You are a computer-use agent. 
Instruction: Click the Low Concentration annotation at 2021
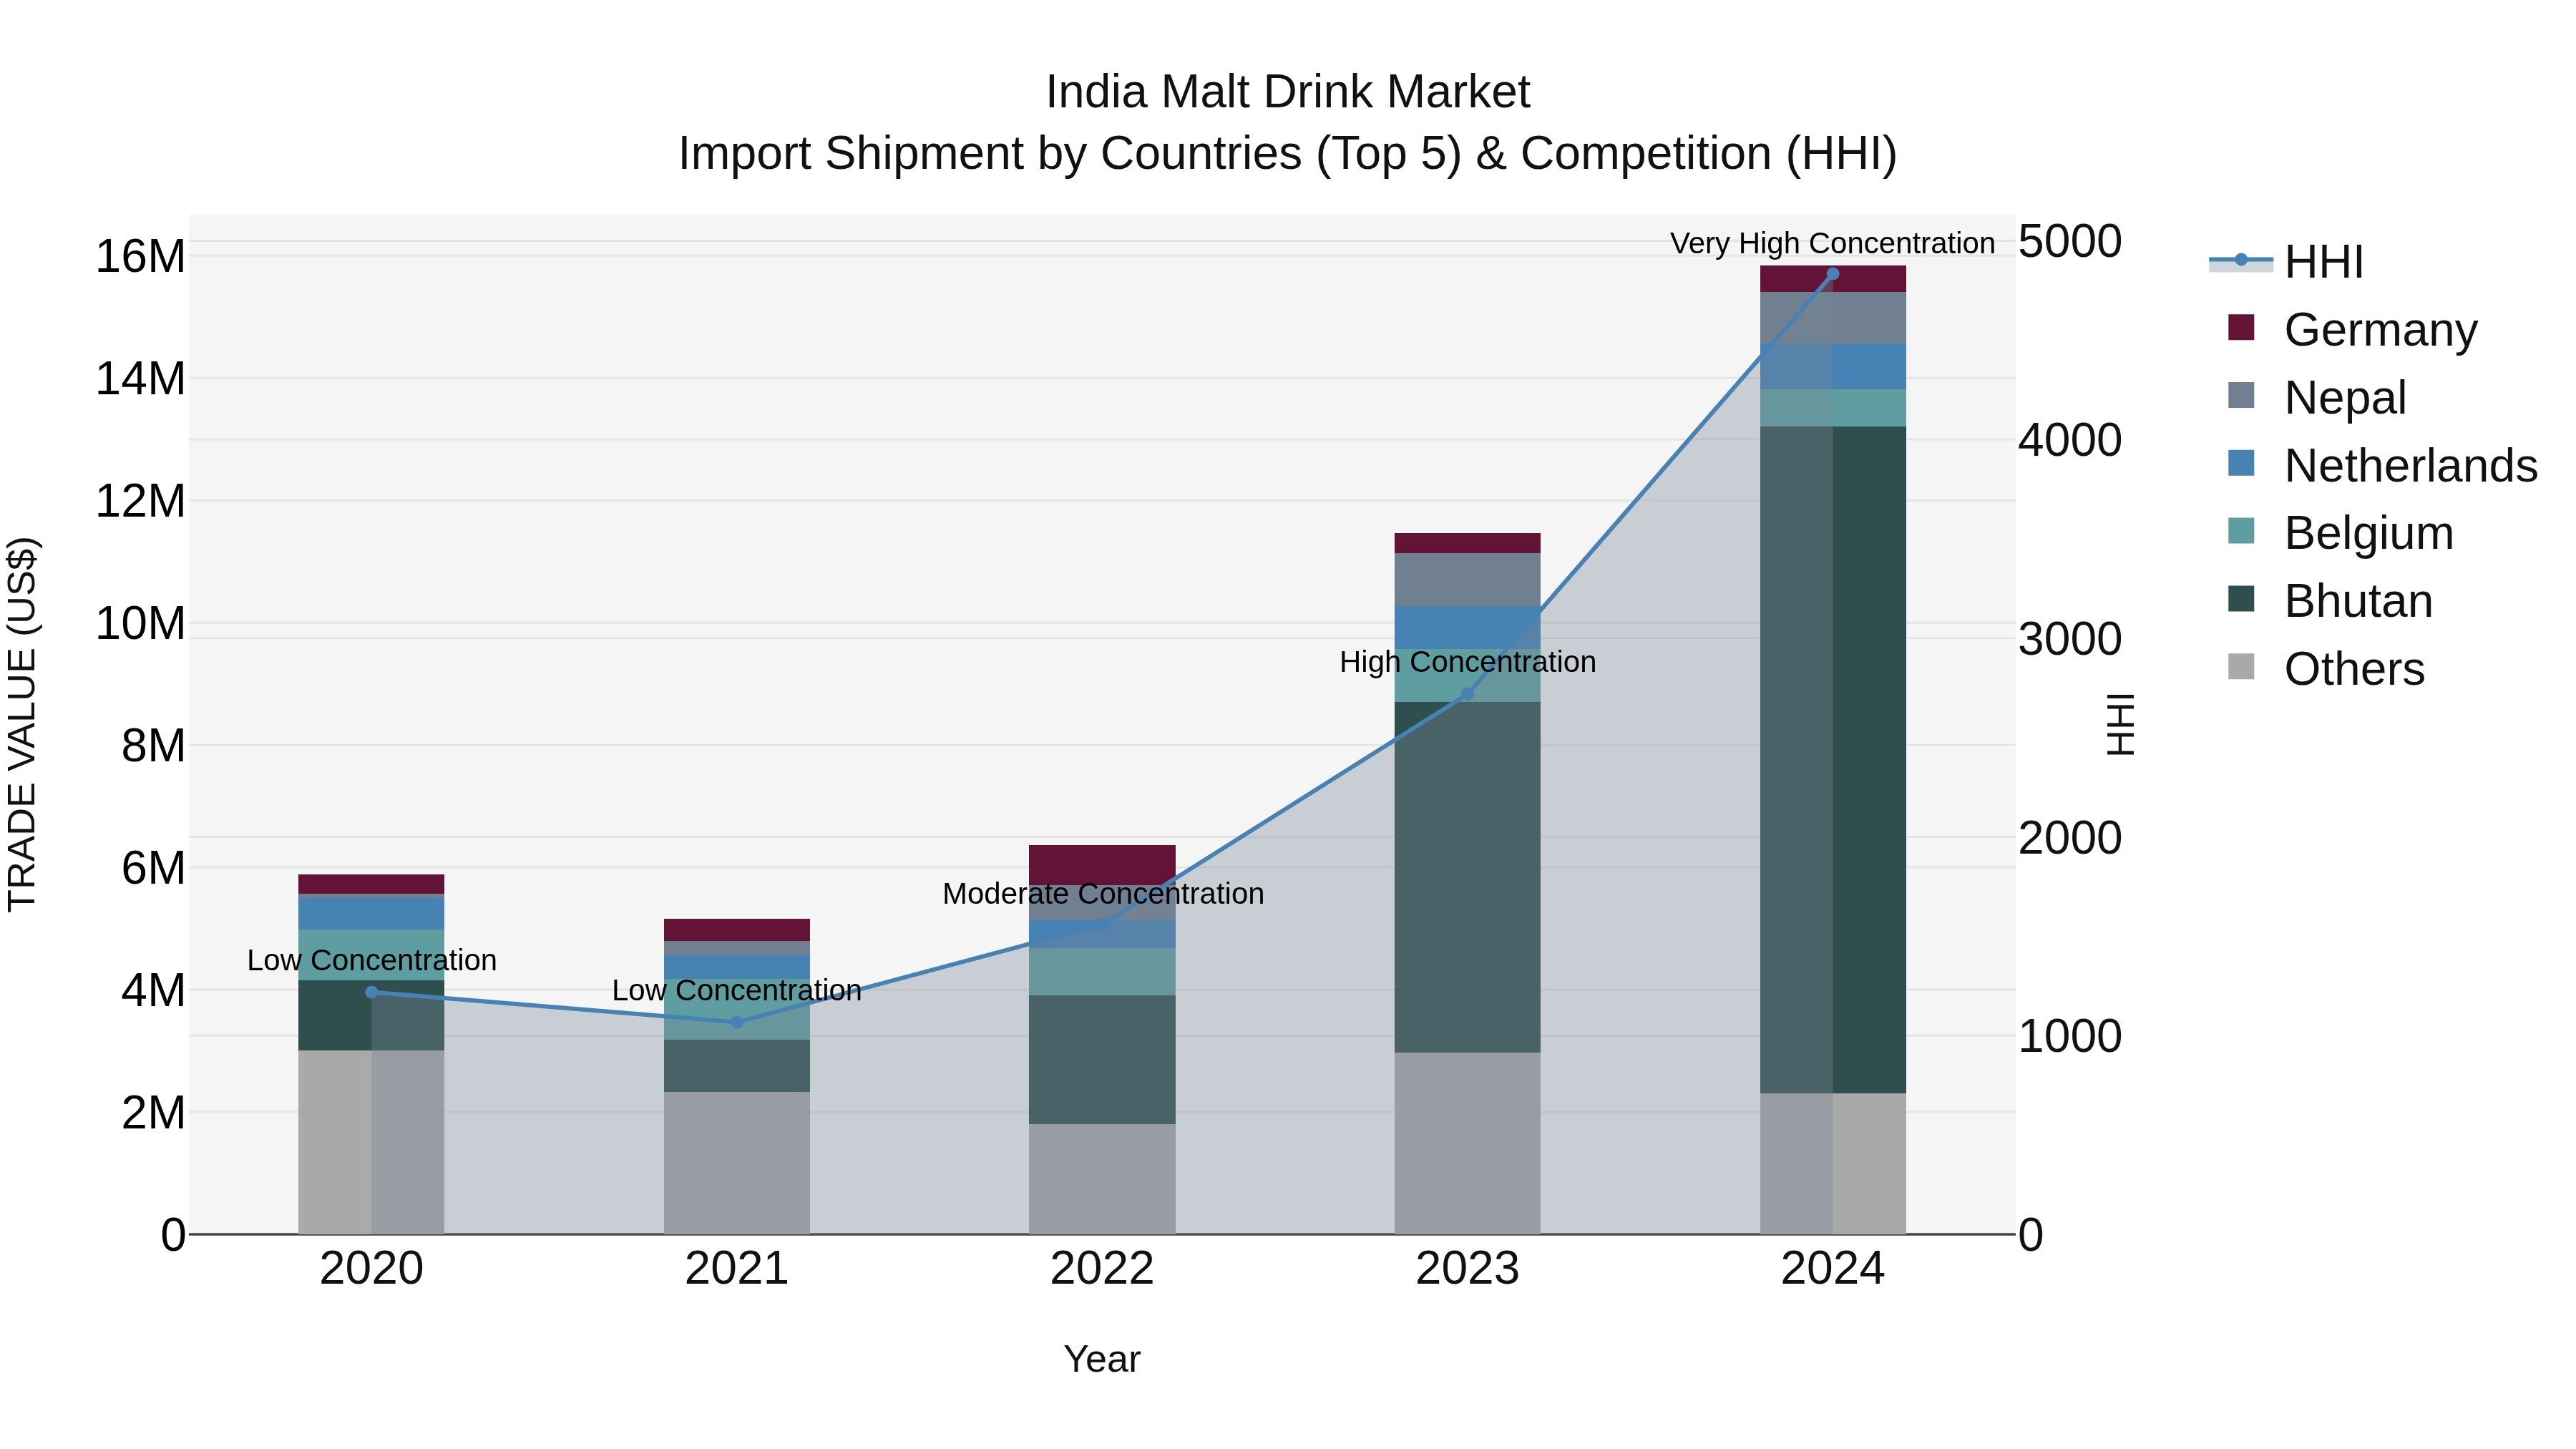point(737,991)
